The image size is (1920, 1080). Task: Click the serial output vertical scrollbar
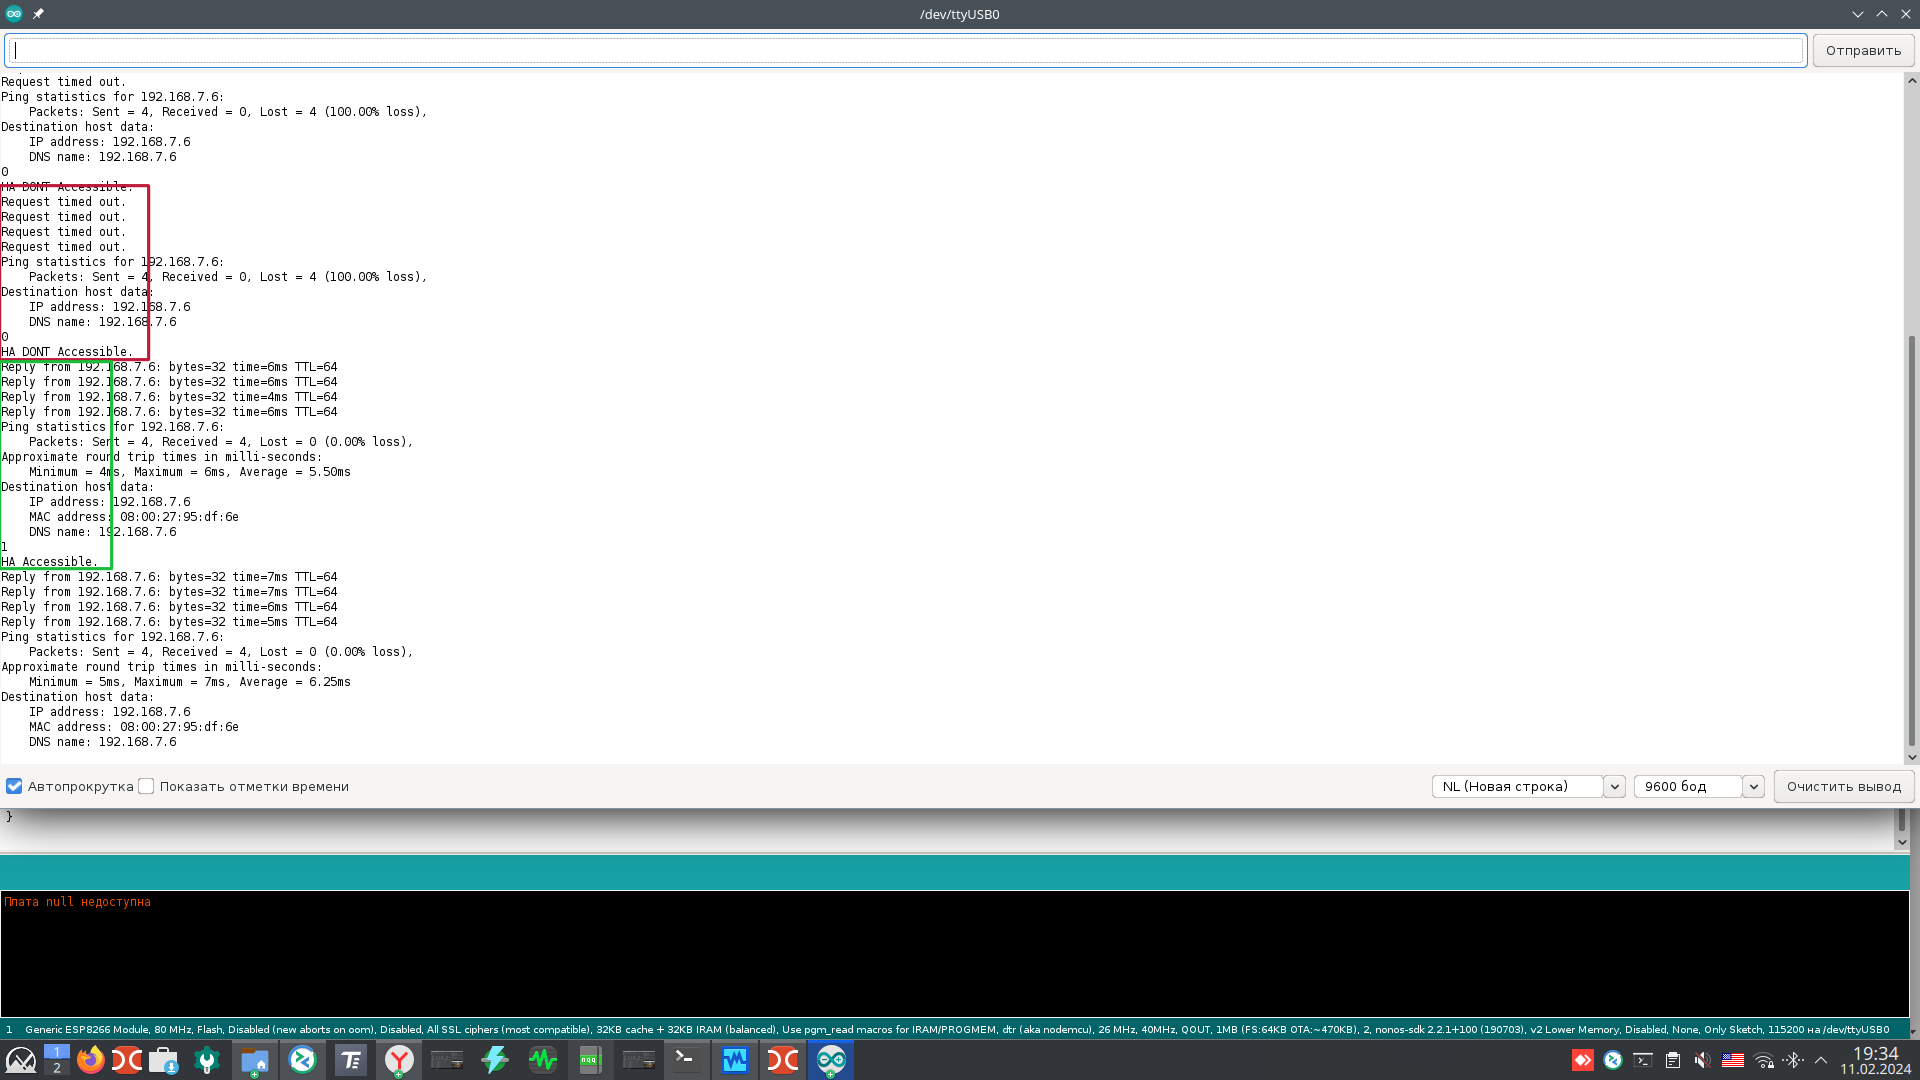pos(1911,540)
